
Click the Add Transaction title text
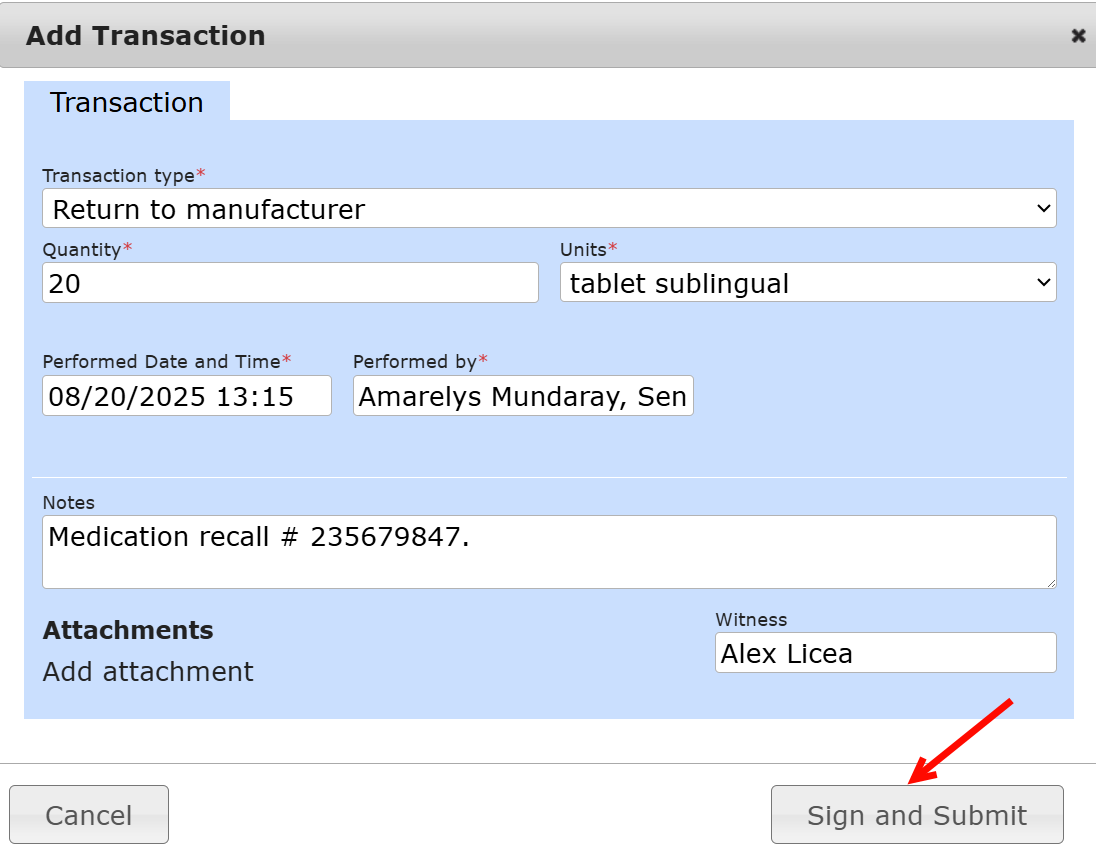point(146,36)
